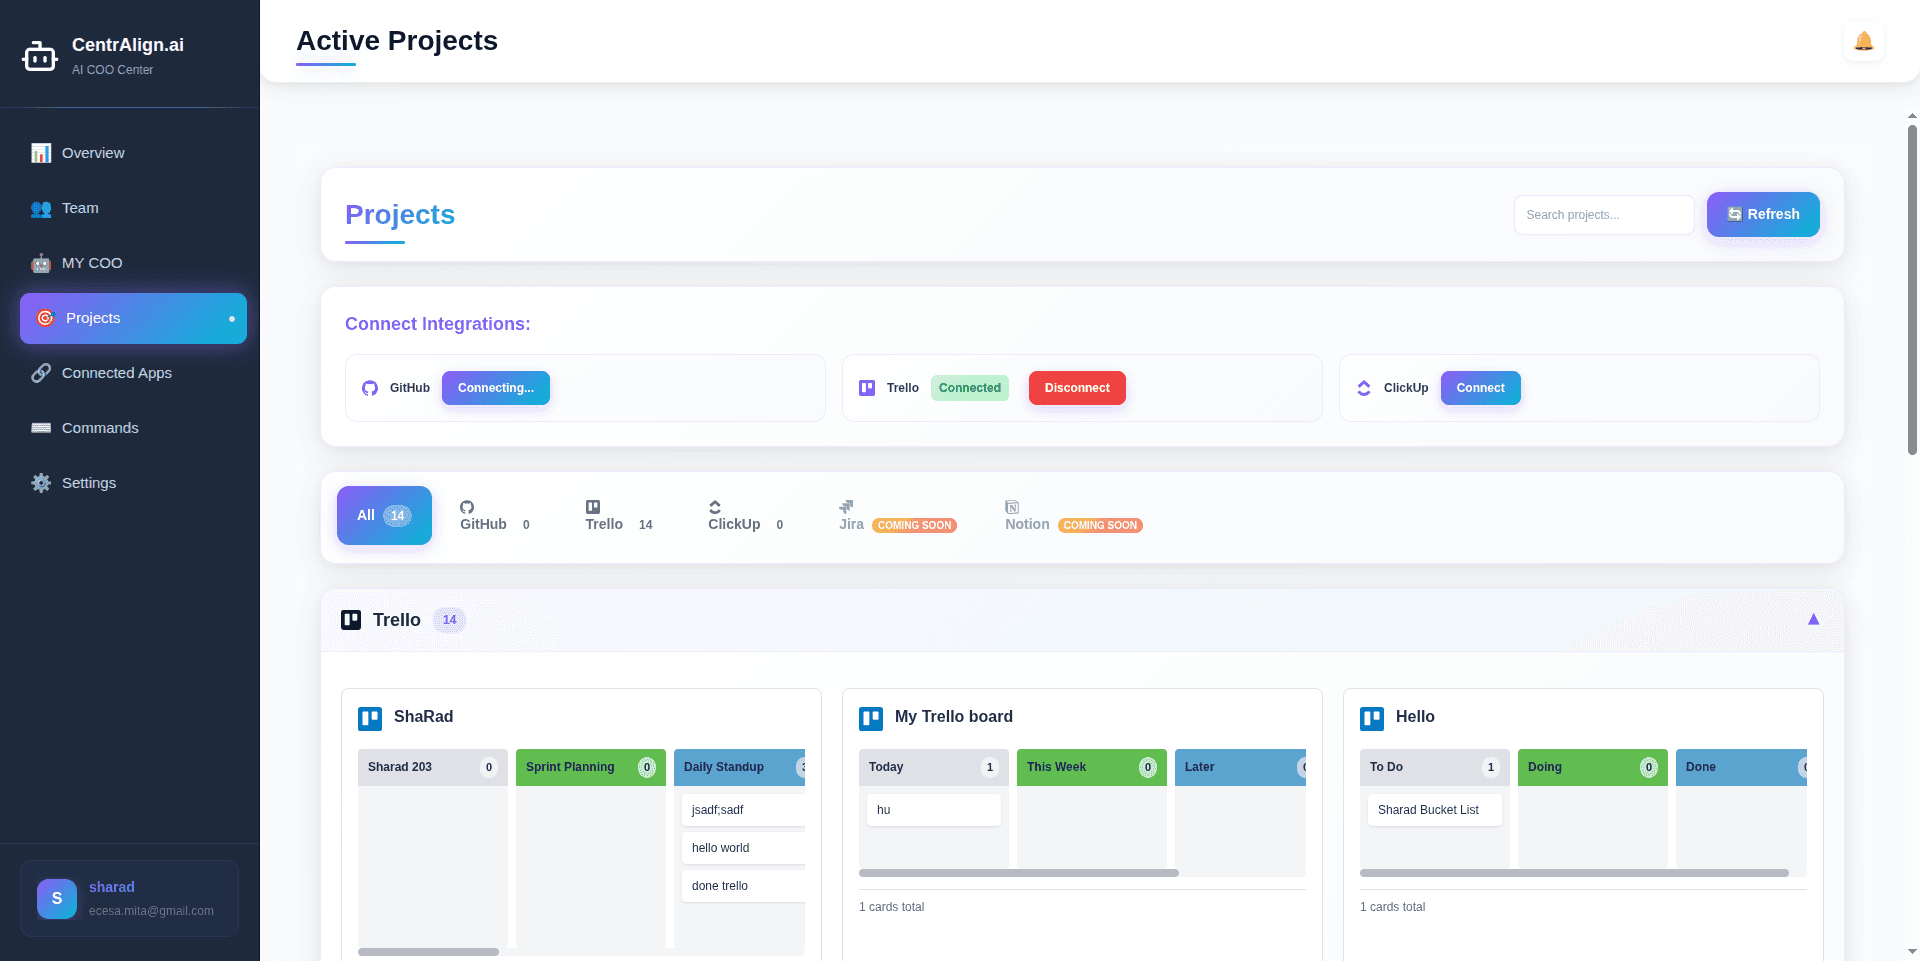
Task: Disconnect the Trello integration
Action: click(x=1076, y=388)
